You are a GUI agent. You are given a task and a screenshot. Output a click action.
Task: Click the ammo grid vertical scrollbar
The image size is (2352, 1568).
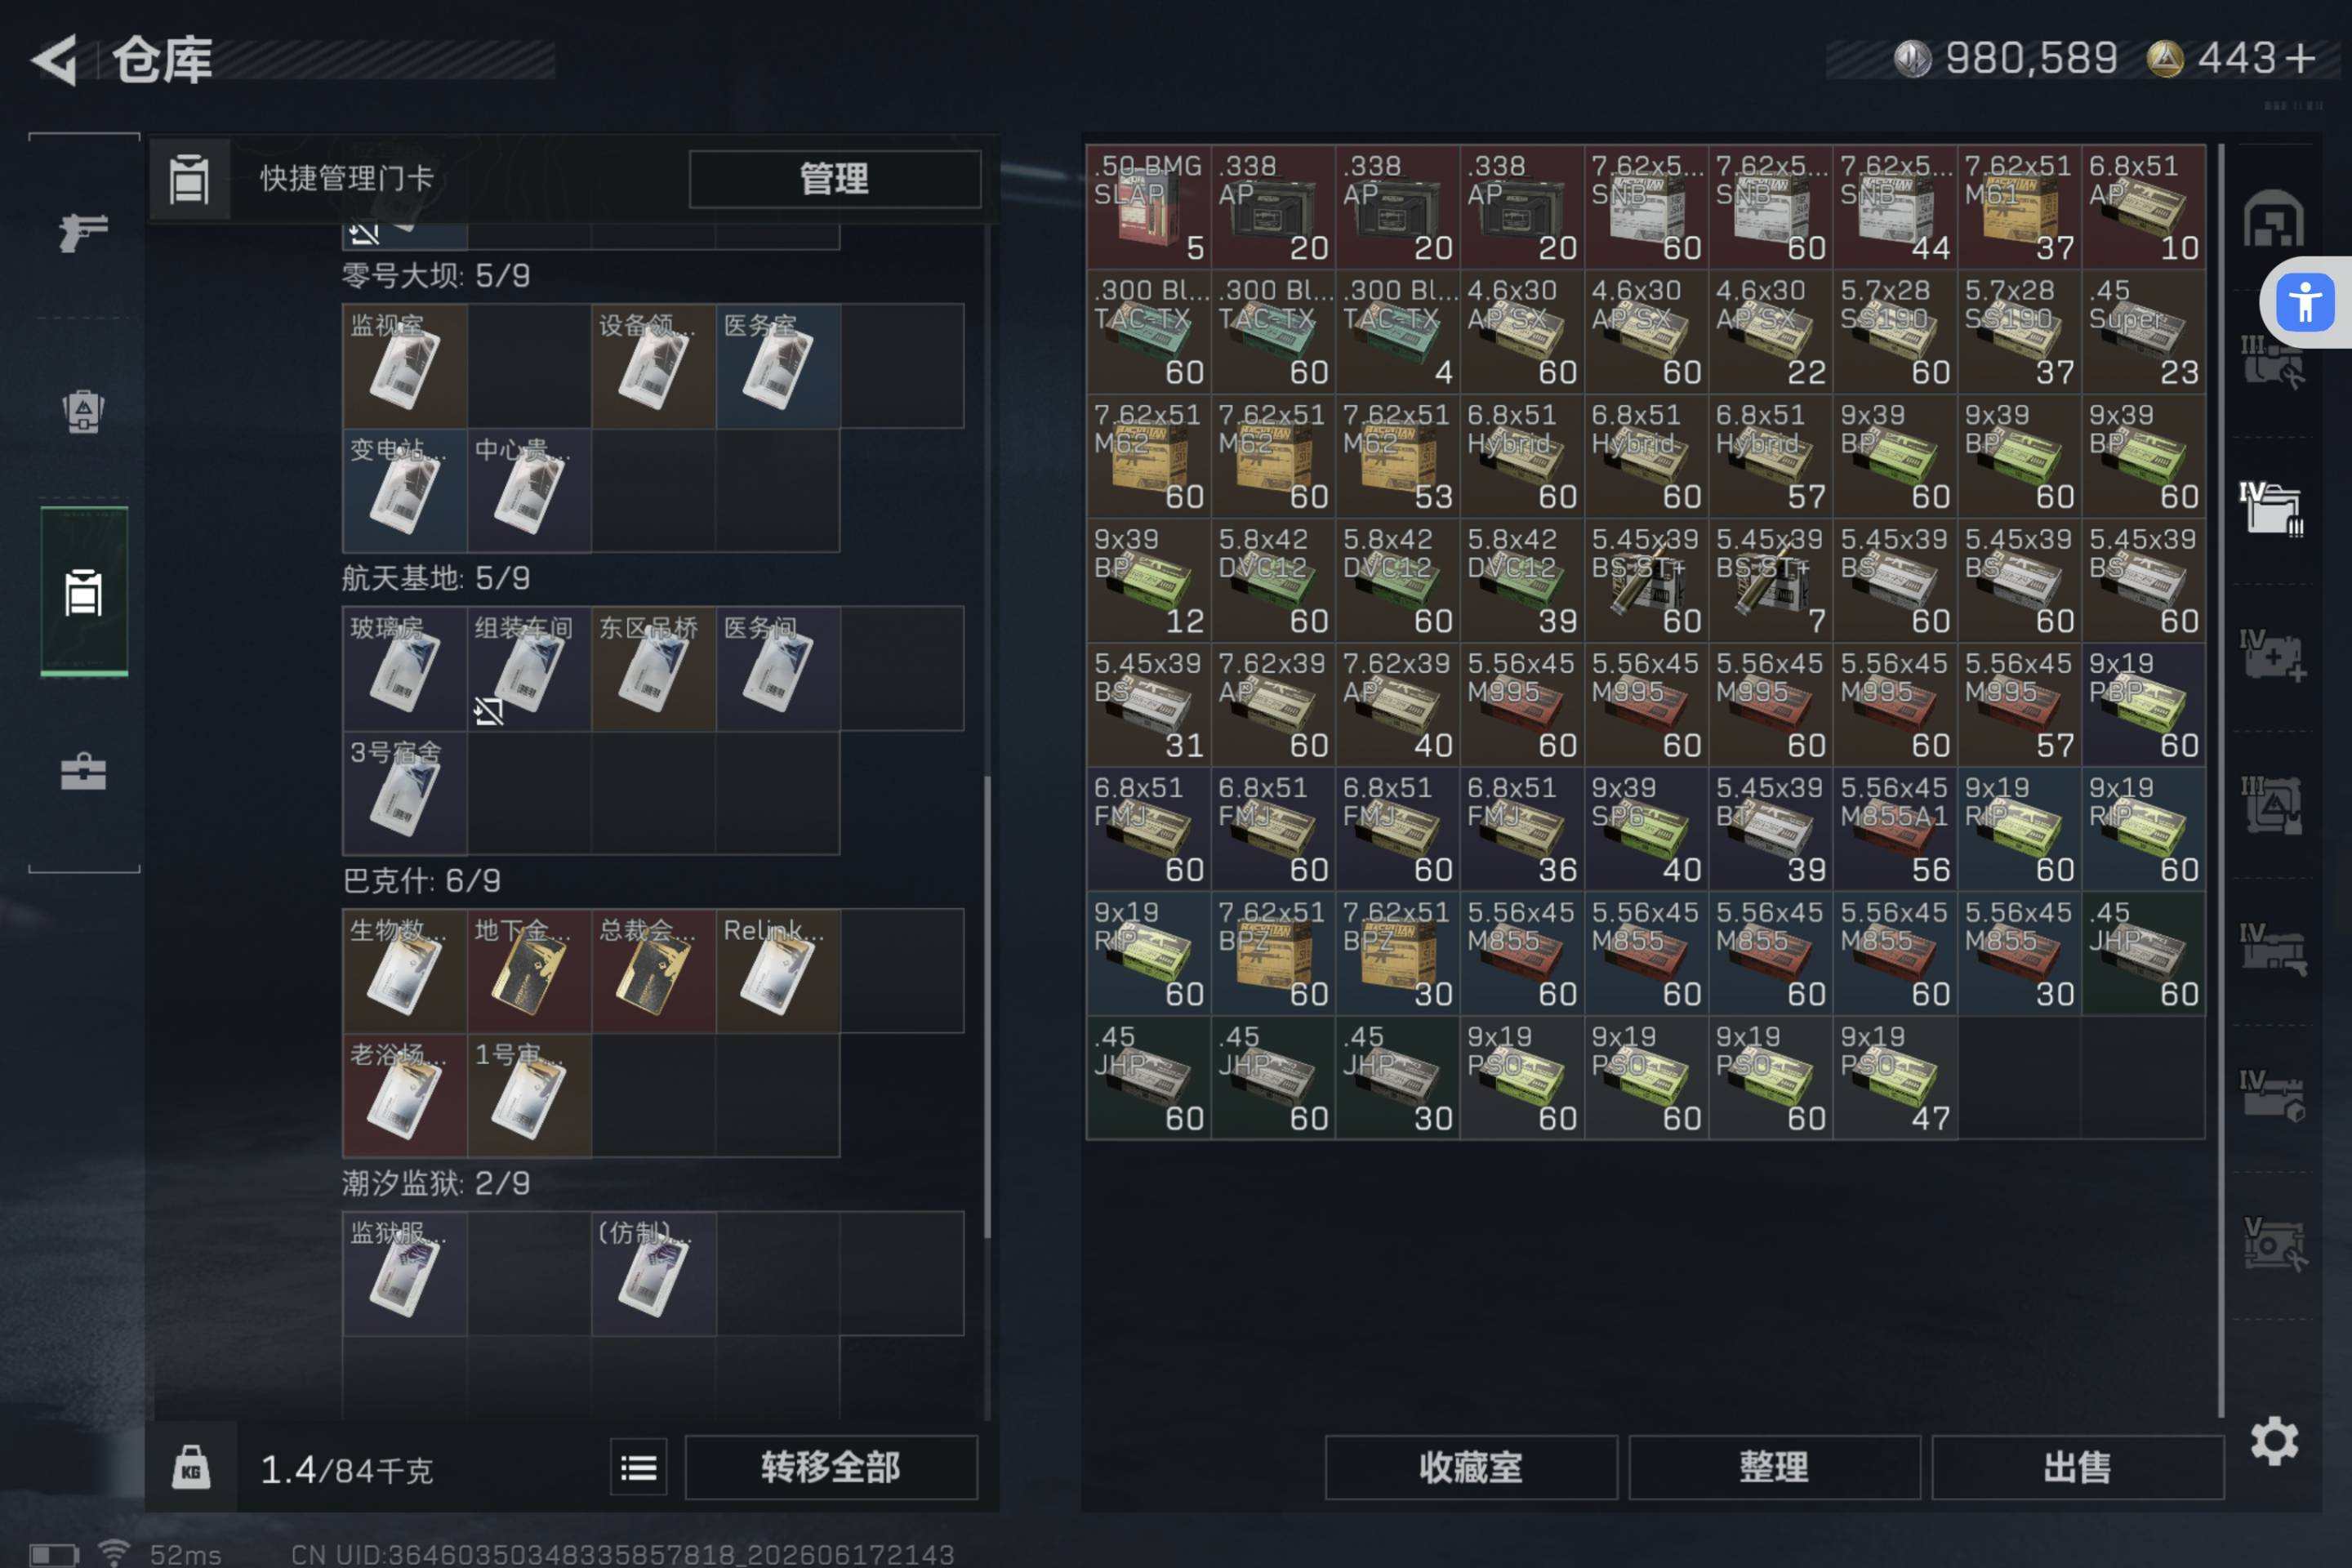[2221, 780]
